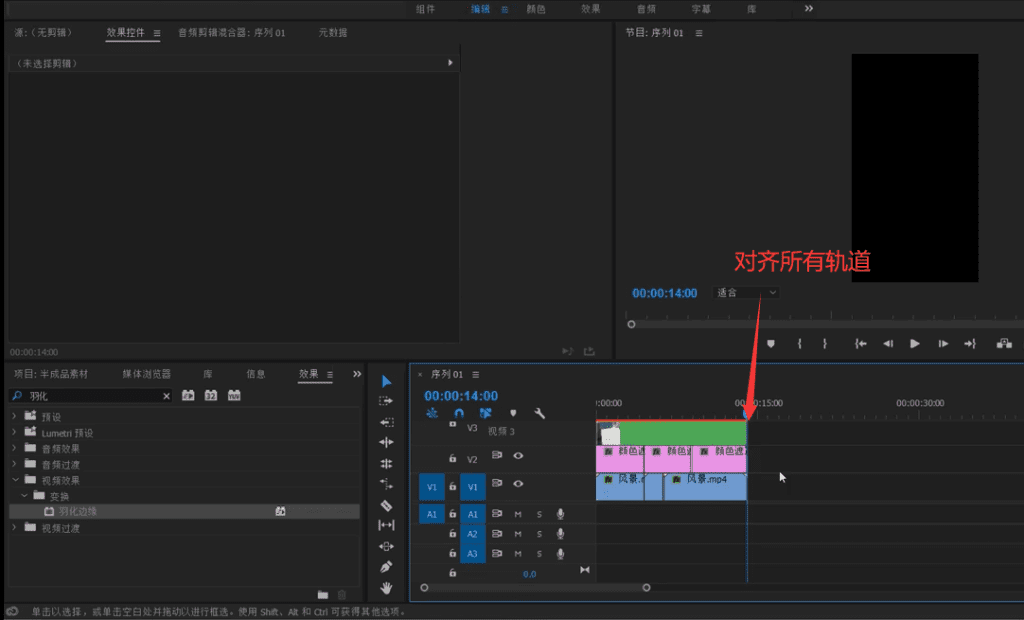Image resolution: width=1024 pixels, height=620 pixels.
Task: Step back one frame
Action: click(x=888, y=344)
